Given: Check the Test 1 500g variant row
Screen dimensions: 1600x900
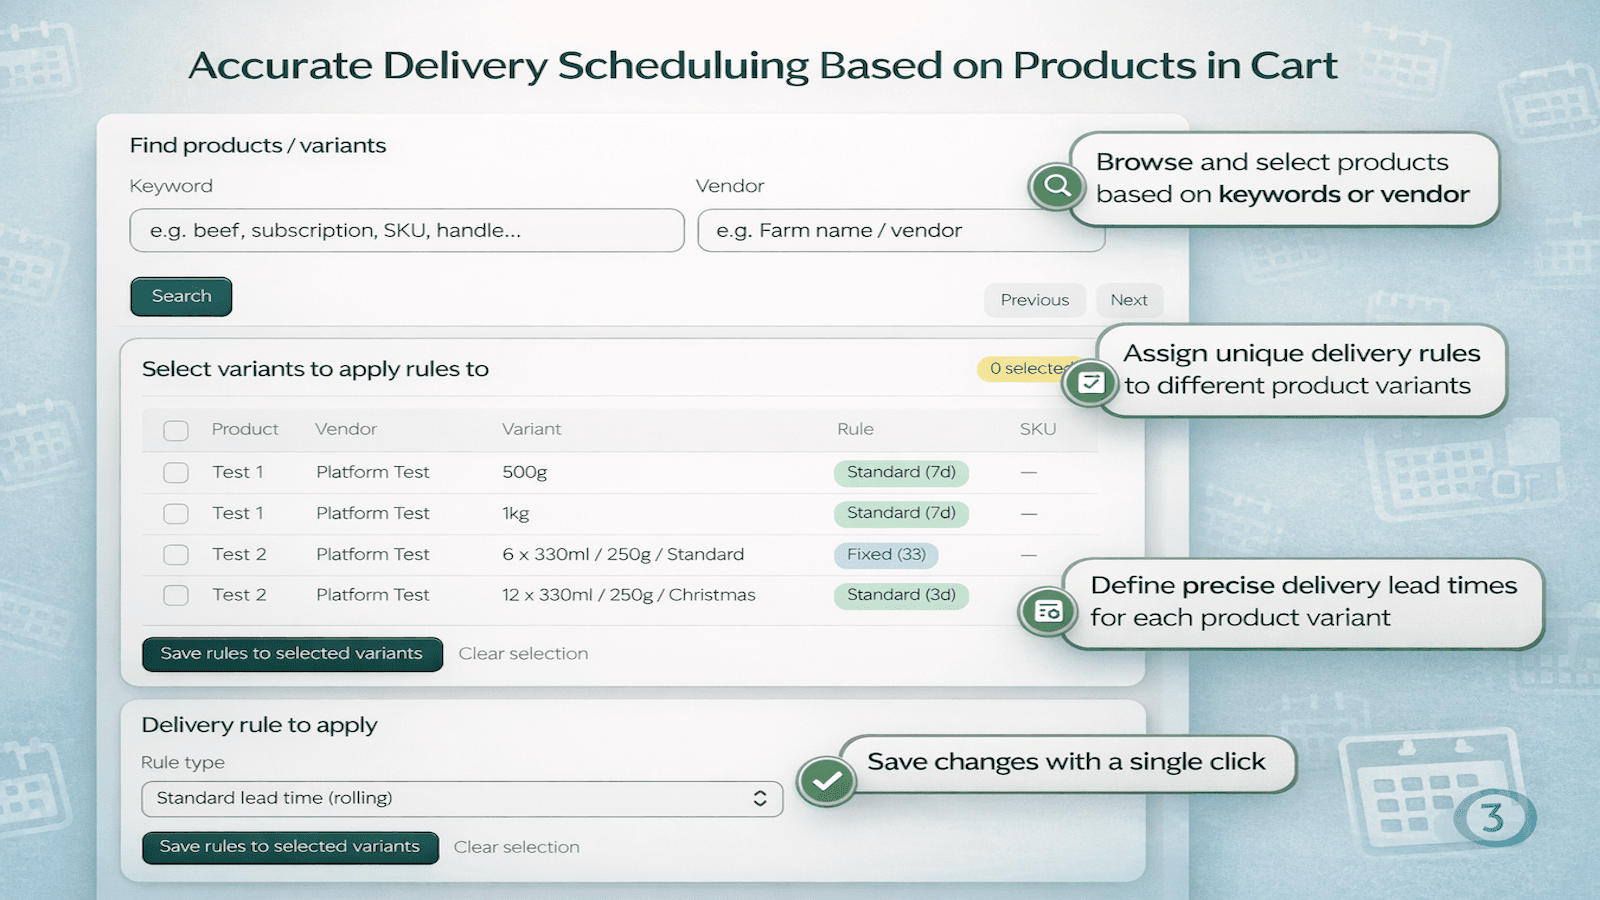Looking at the screenshot, I should coord(176,472).
